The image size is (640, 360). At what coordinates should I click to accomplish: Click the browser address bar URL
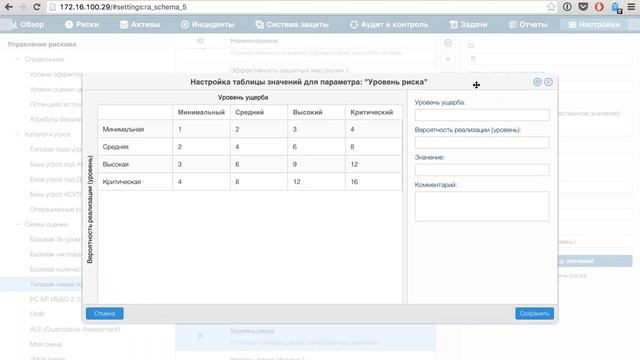[123, 7]
